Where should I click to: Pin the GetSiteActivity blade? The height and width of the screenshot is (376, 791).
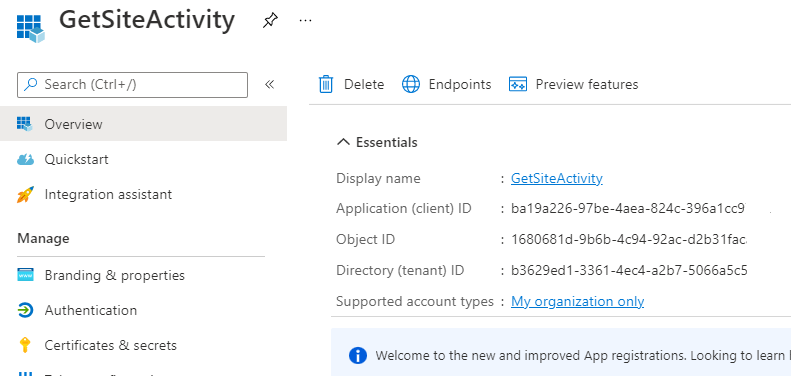(x=270, y=21)
